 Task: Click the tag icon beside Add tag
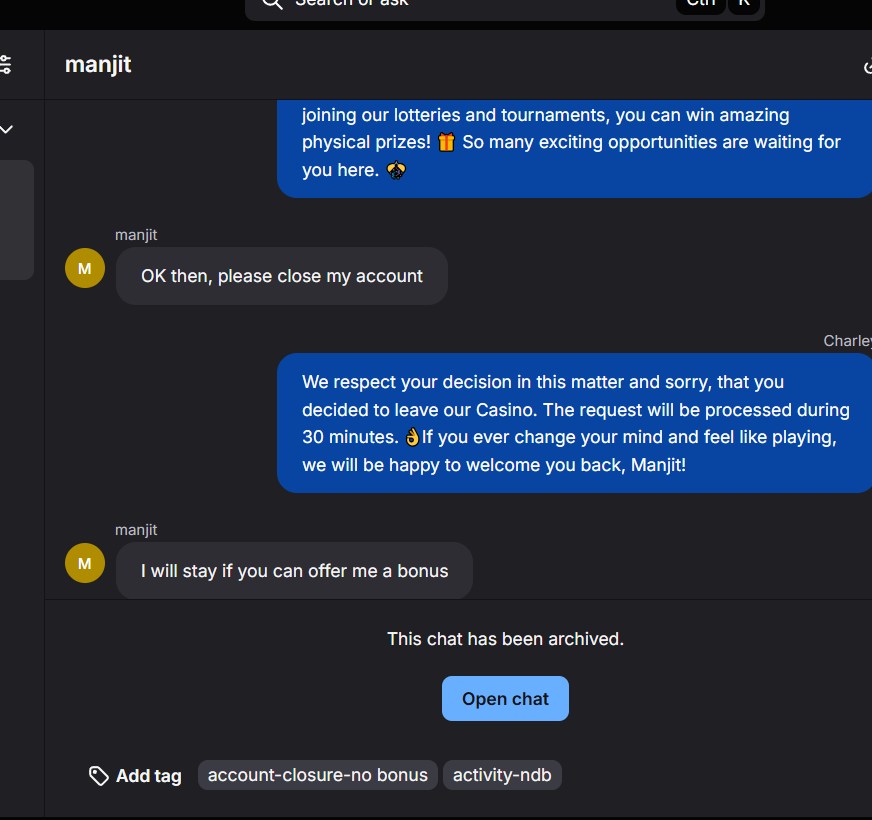coord(98,776)
